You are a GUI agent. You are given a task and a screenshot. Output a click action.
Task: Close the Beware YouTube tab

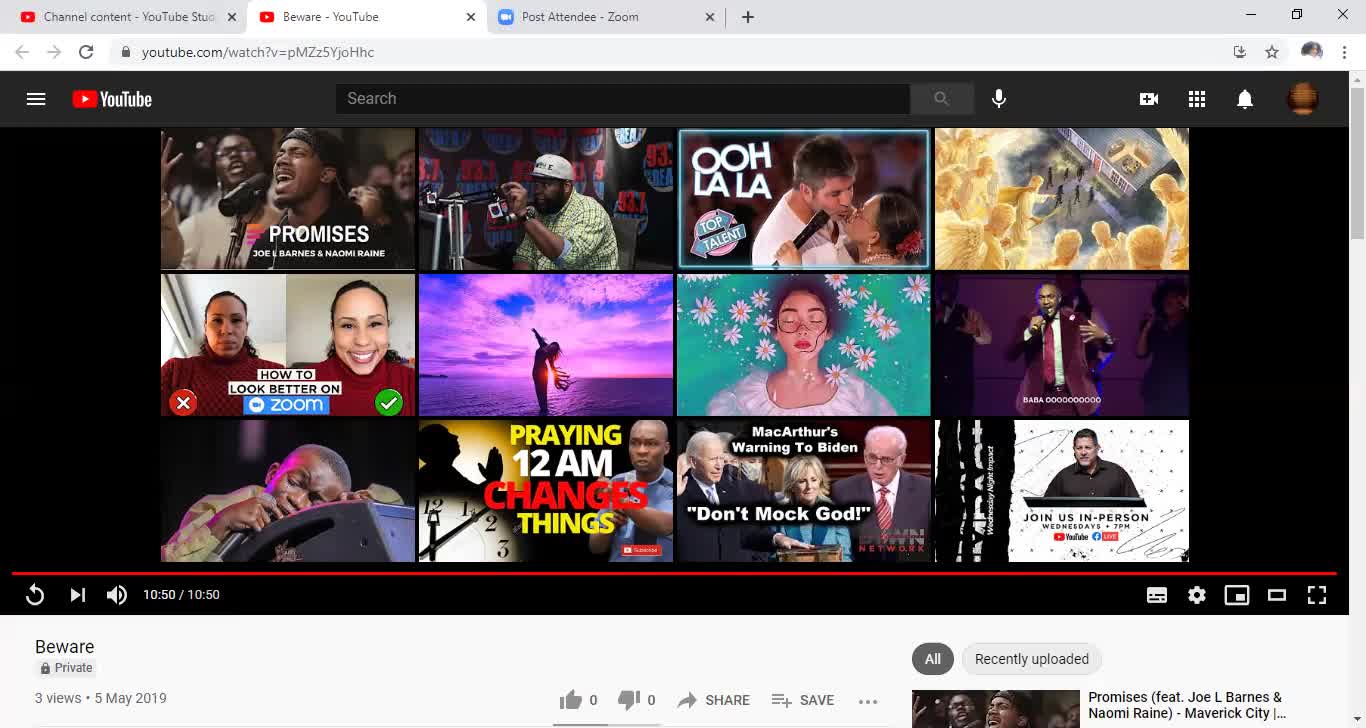[471, 17]
